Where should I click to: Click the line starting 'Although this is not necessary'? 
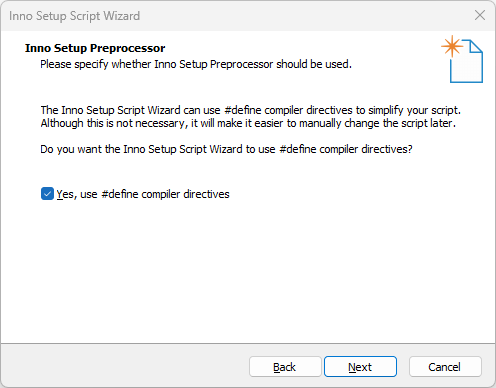(248, 123)
